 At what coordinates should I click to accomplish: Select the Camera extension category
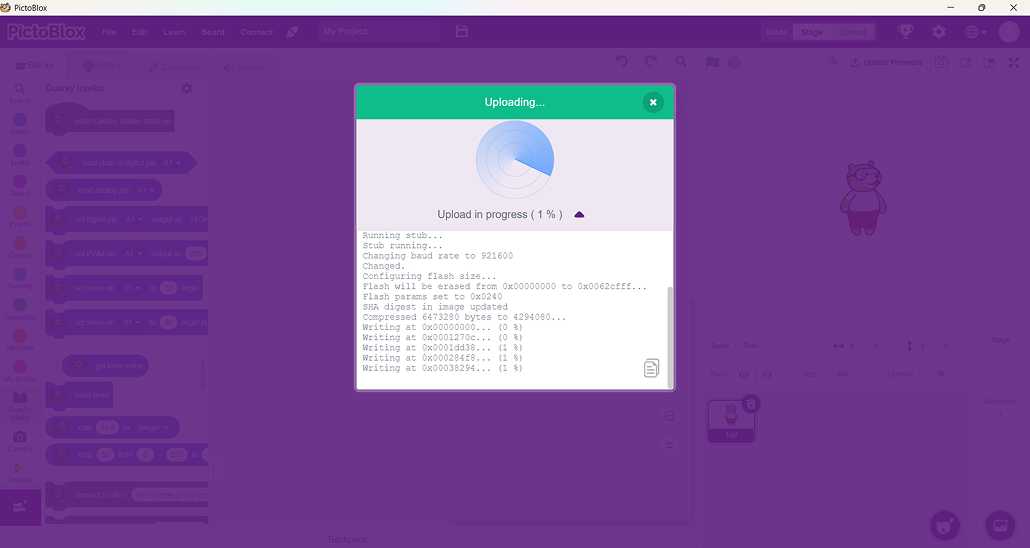20,441
